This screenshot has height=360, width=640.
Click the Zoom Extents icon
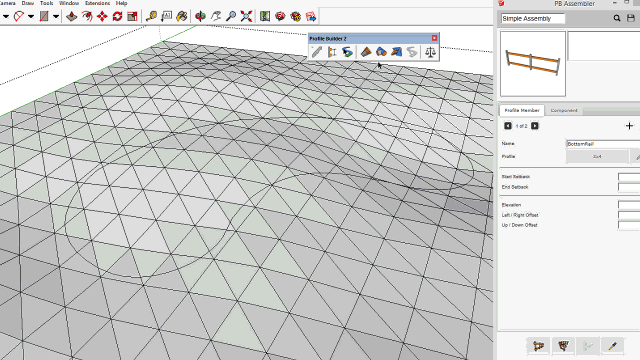click(246, 16)
